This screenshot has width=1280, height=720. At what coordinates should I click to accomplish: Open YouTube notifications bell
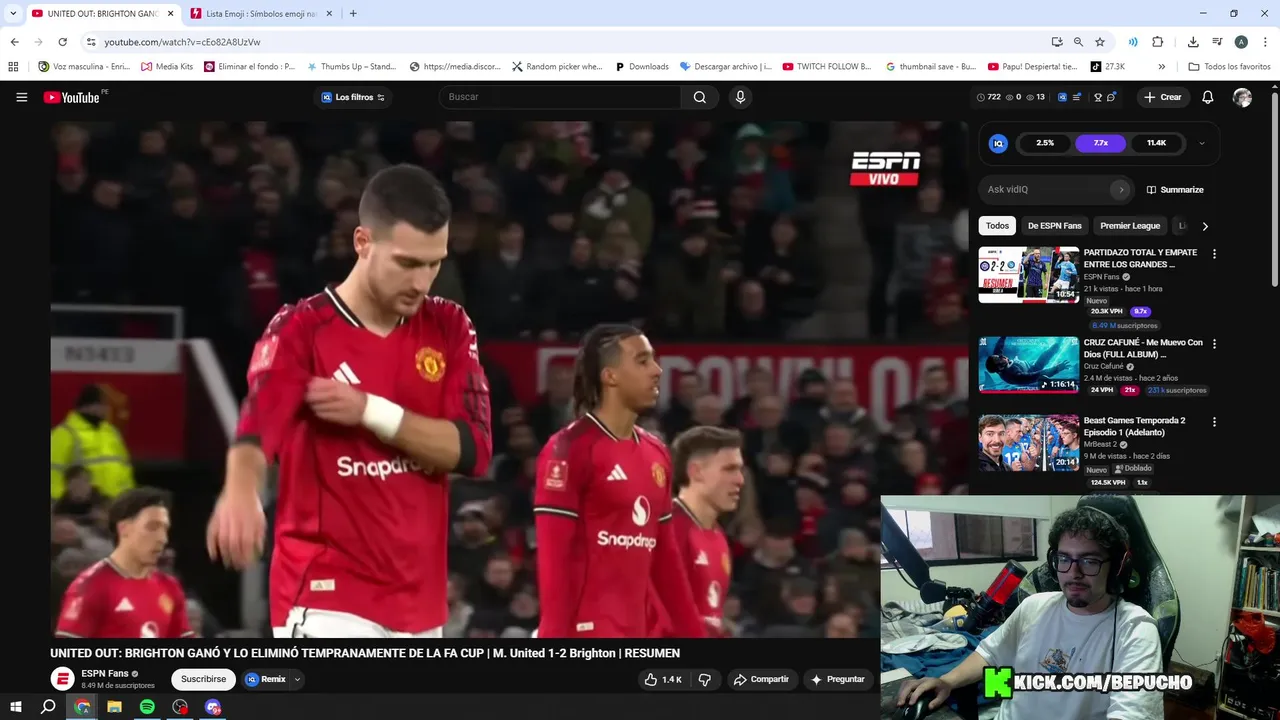pyautogui.click(x=1208, y=97)
